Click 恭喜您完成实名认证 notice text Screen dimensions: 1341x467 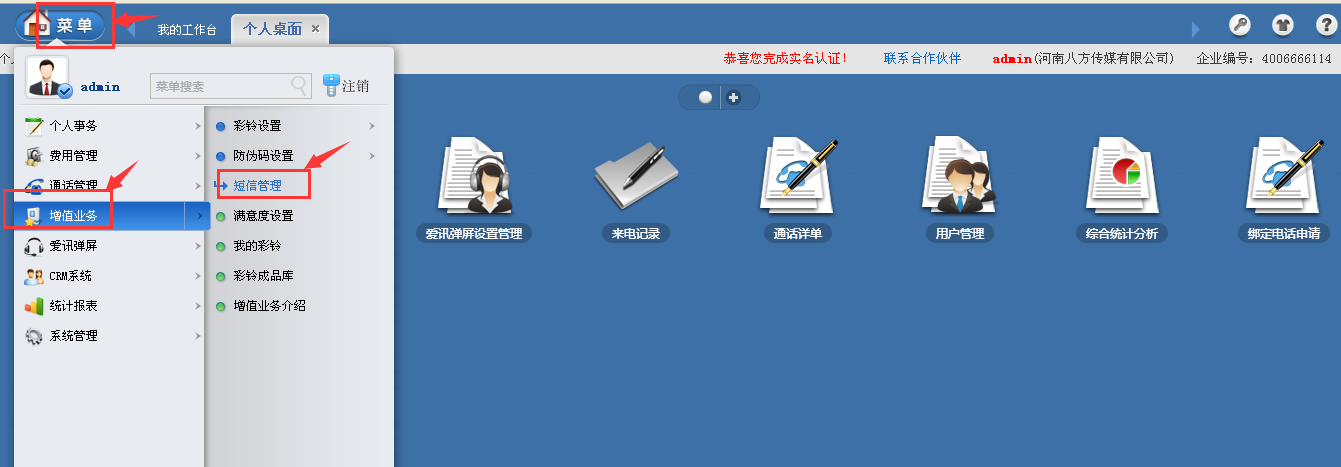(x=785, y=58)
